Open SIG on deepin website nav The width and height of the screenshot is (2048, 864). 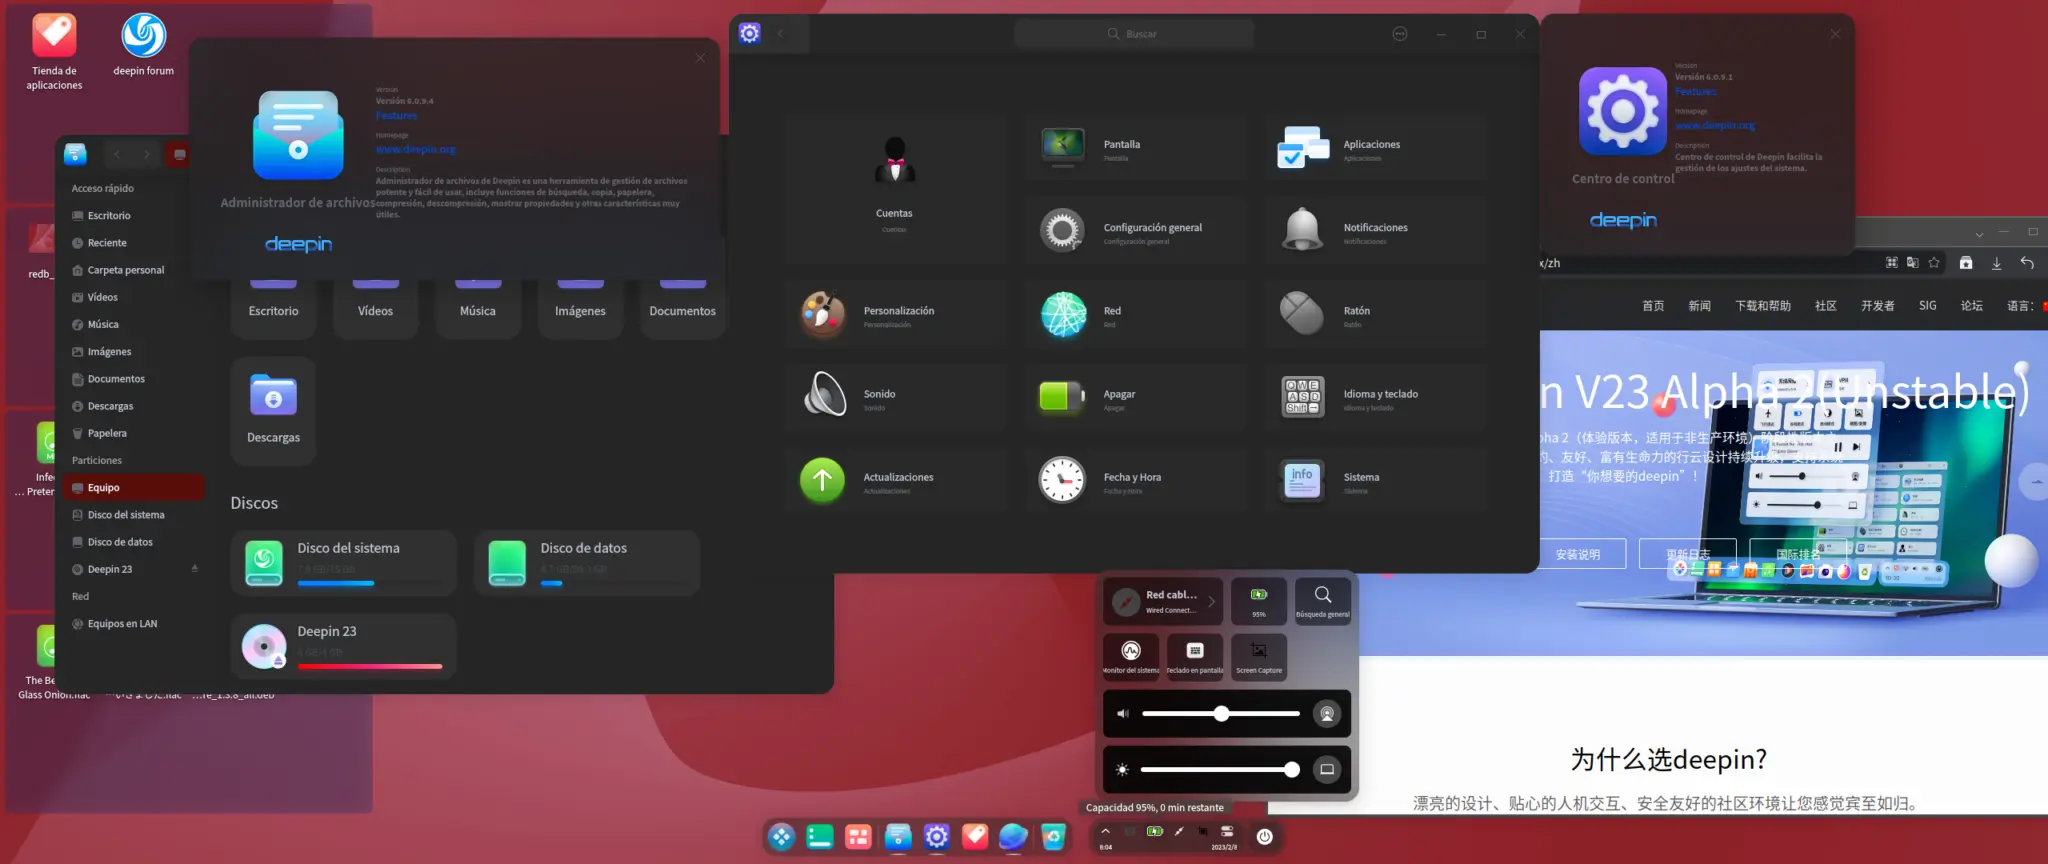click(1928, 306)
